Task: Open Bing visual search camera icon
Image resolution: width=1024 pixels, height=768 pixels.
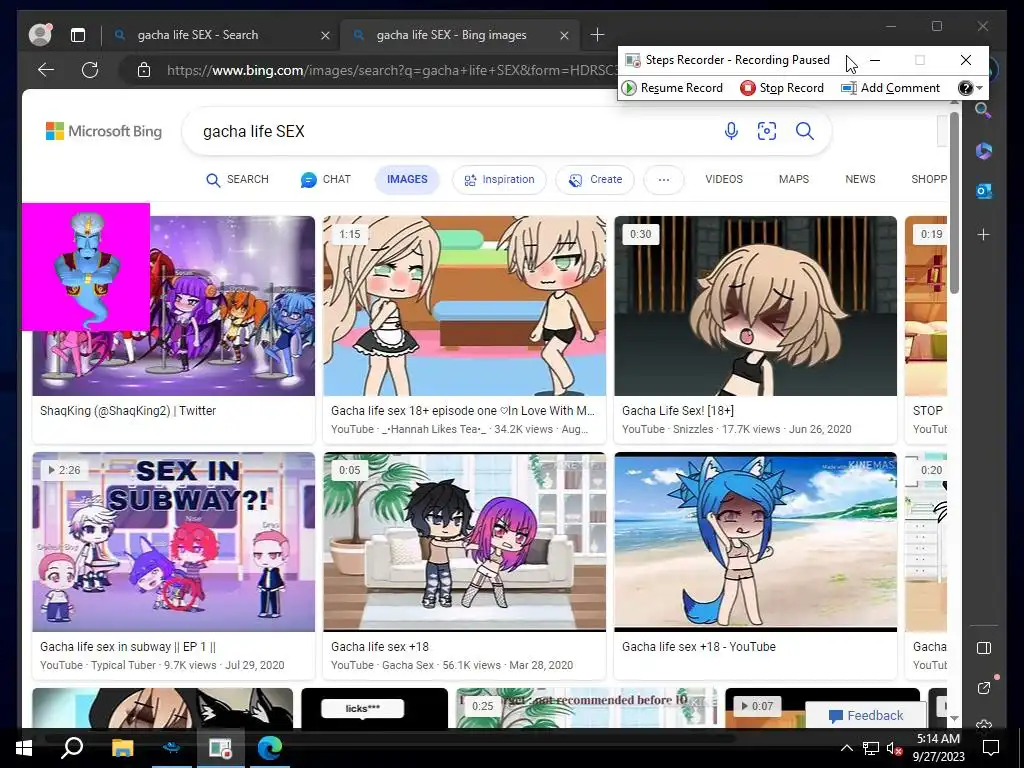Action: click(x=767, y=131)
